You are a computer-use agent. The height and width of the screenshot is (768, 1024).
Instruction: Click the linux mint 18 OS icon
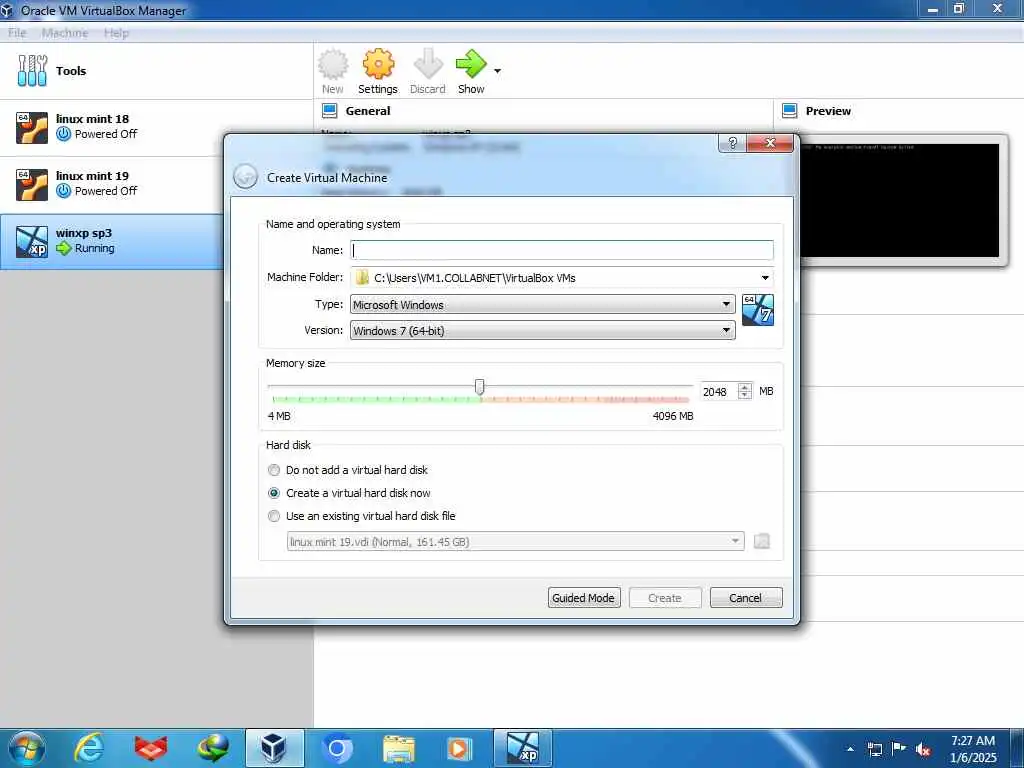(x=31, y=127)
